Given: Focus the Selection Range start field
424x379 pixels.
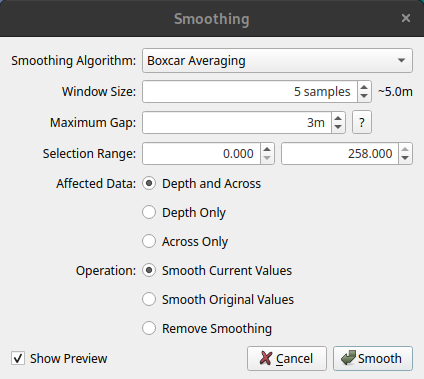Looking at the screenshot, I should click(201, 154).
